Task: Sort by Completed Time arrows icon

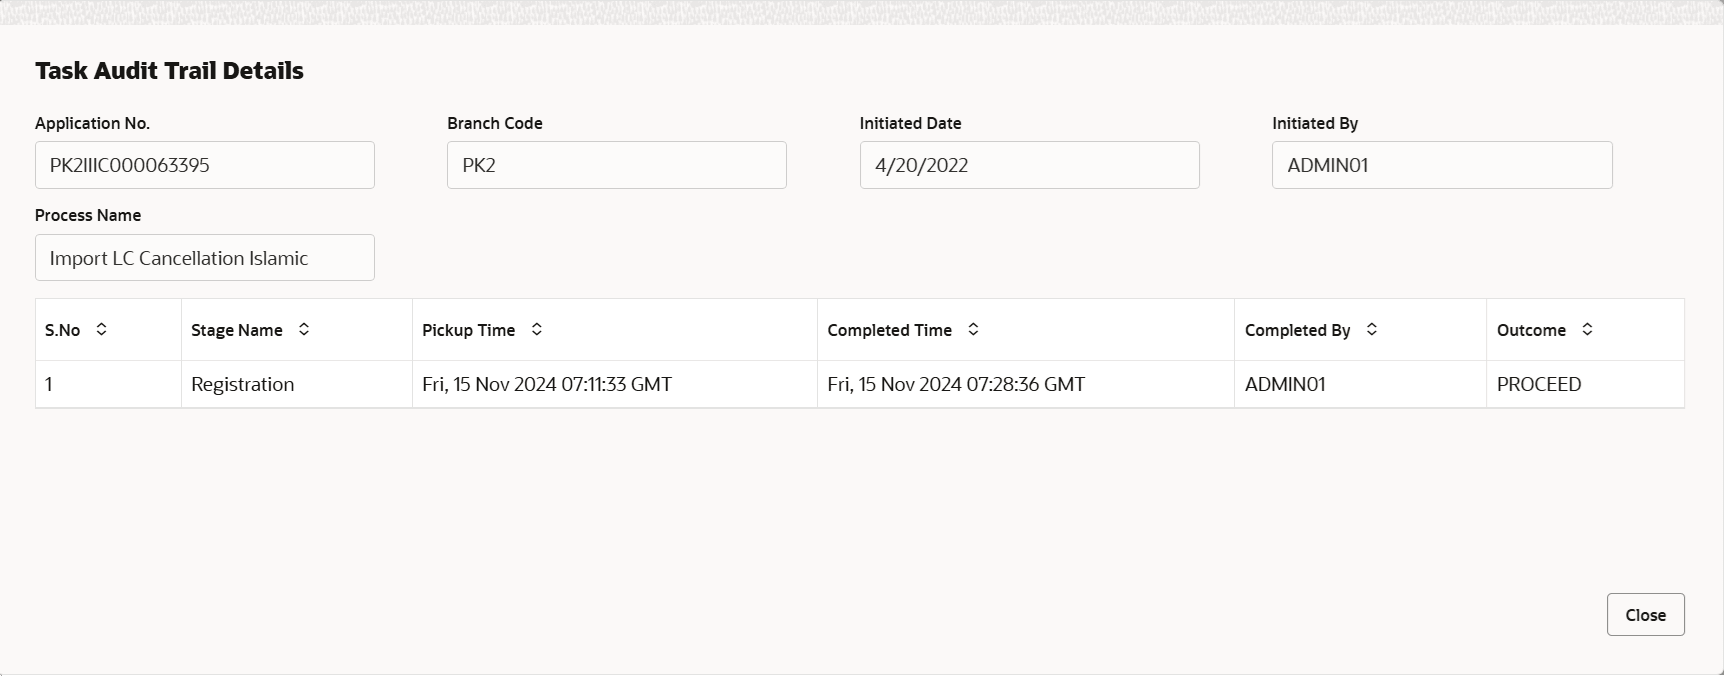Action: tap(973, 329)
